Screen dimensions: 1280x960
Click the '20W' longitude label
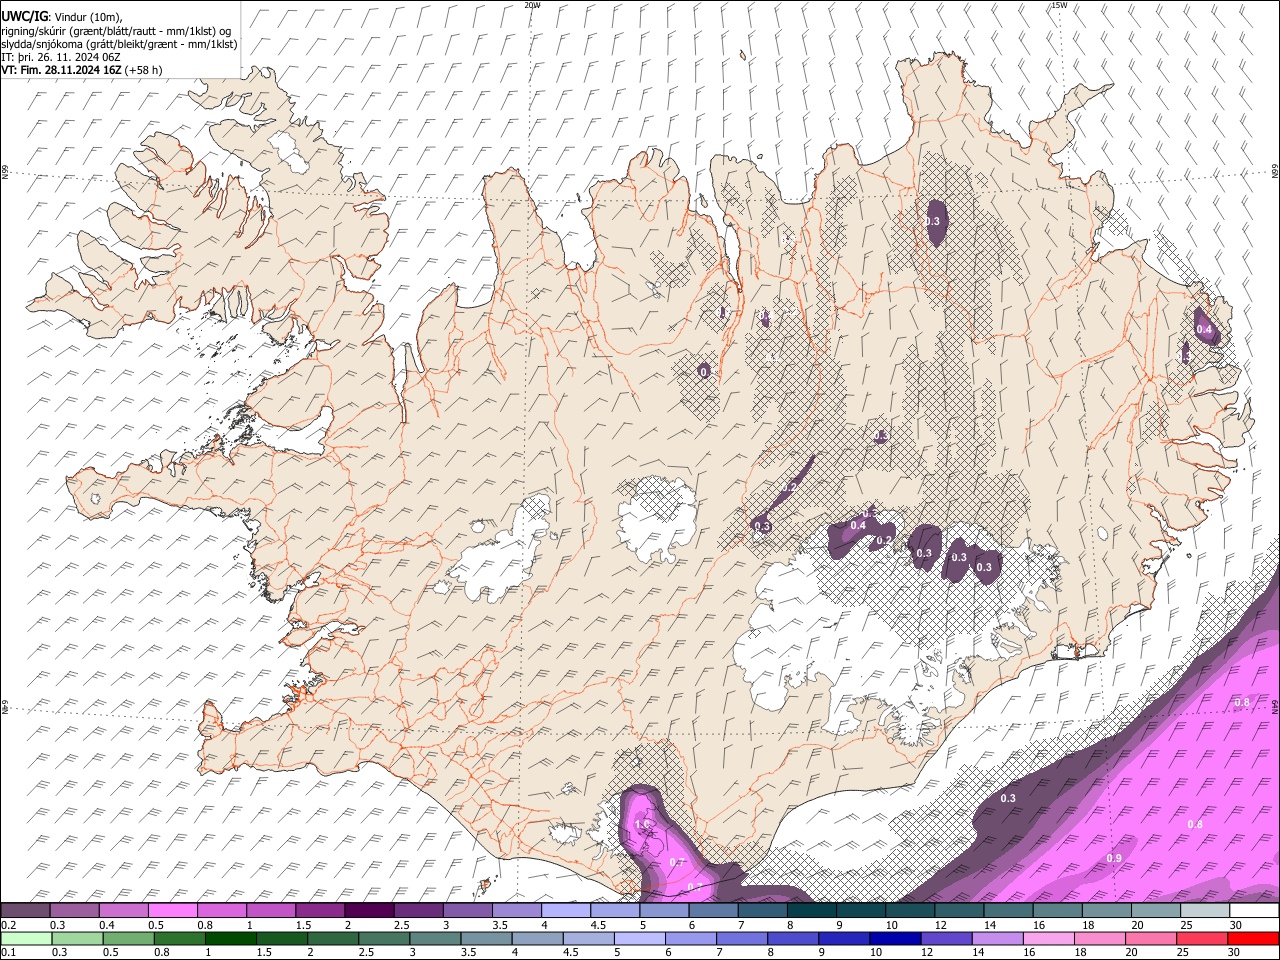click(532, 5)
